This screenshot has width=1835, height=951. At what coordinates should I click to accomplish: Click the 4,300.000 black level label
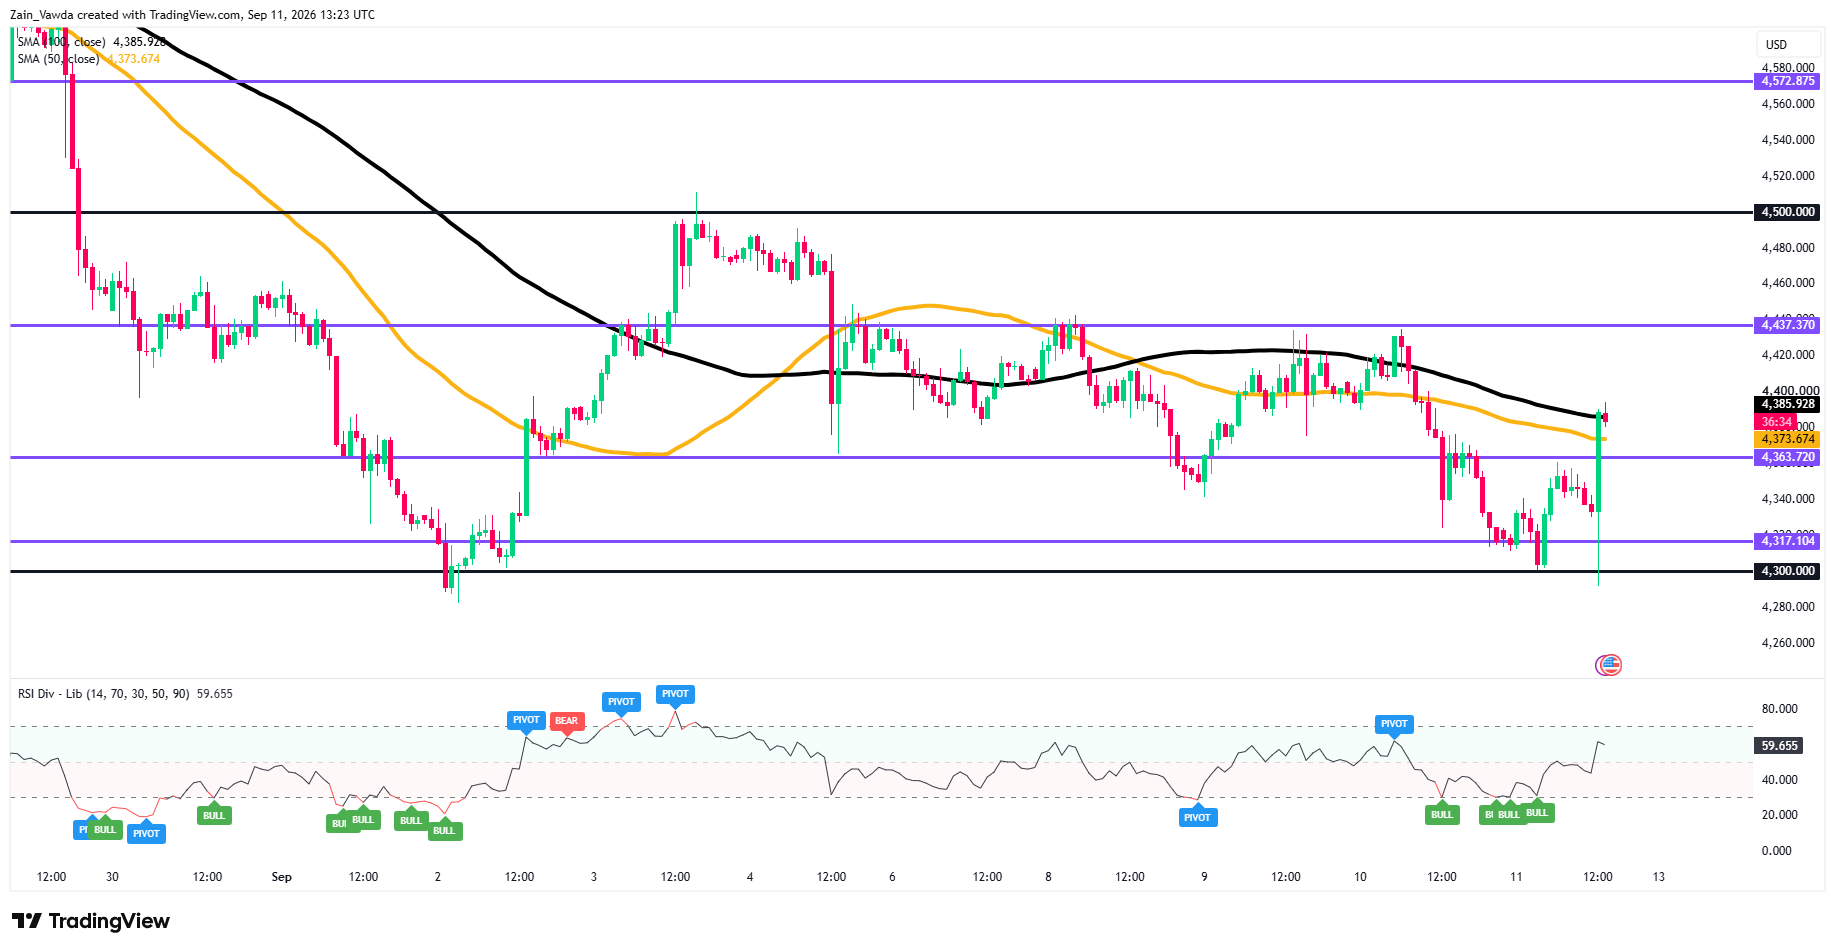click(1787, 571)
